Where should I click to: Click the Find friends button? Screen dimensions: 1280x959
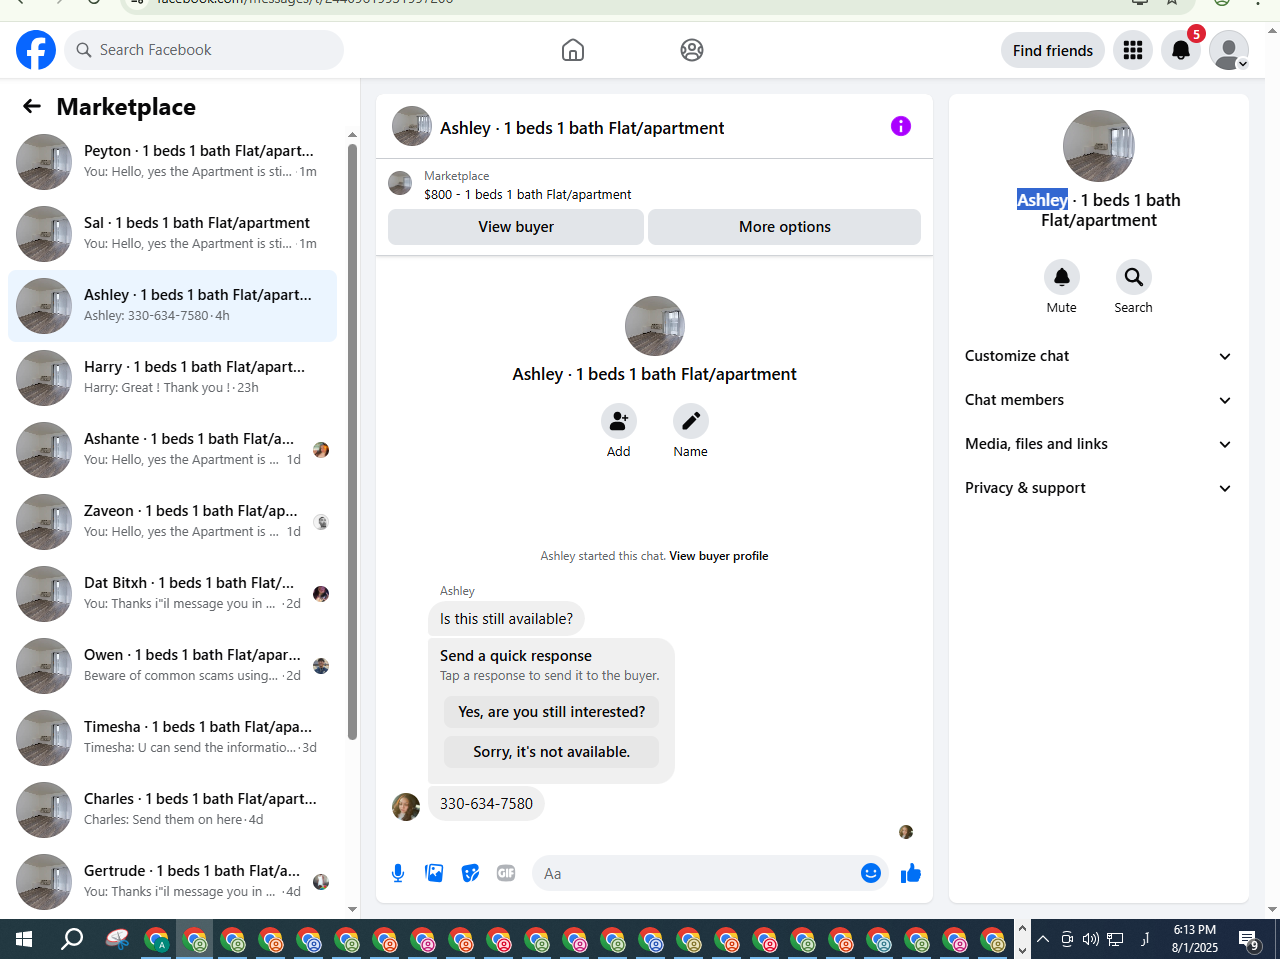1053,50
